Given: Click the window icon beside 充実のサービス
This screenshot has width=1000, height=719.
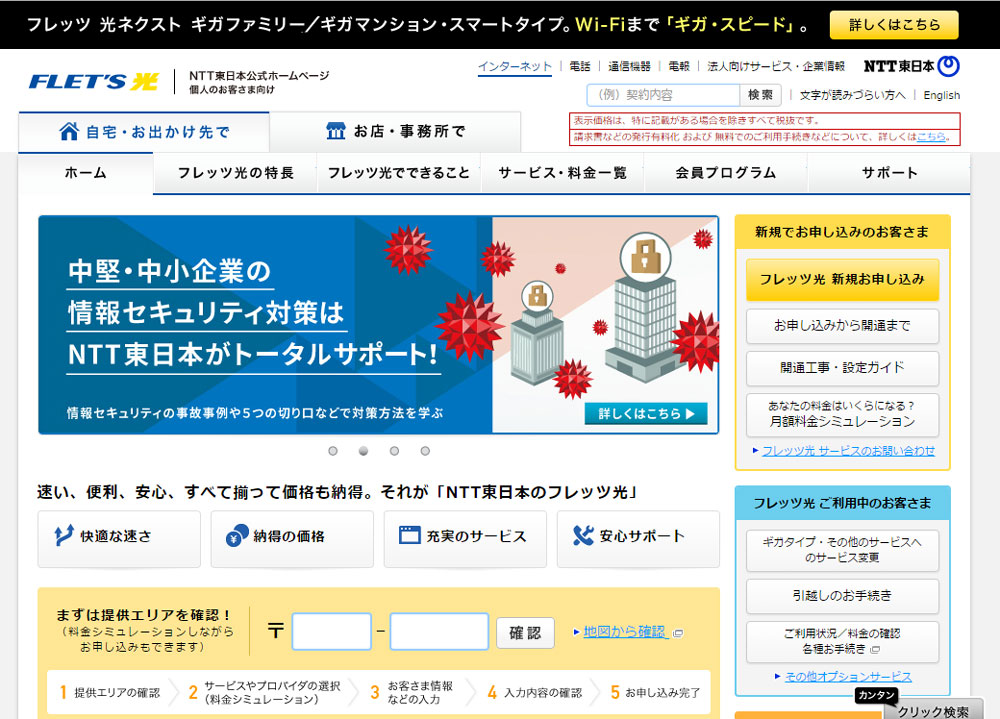Looking at the screenshot, I should tap(409, 535).
